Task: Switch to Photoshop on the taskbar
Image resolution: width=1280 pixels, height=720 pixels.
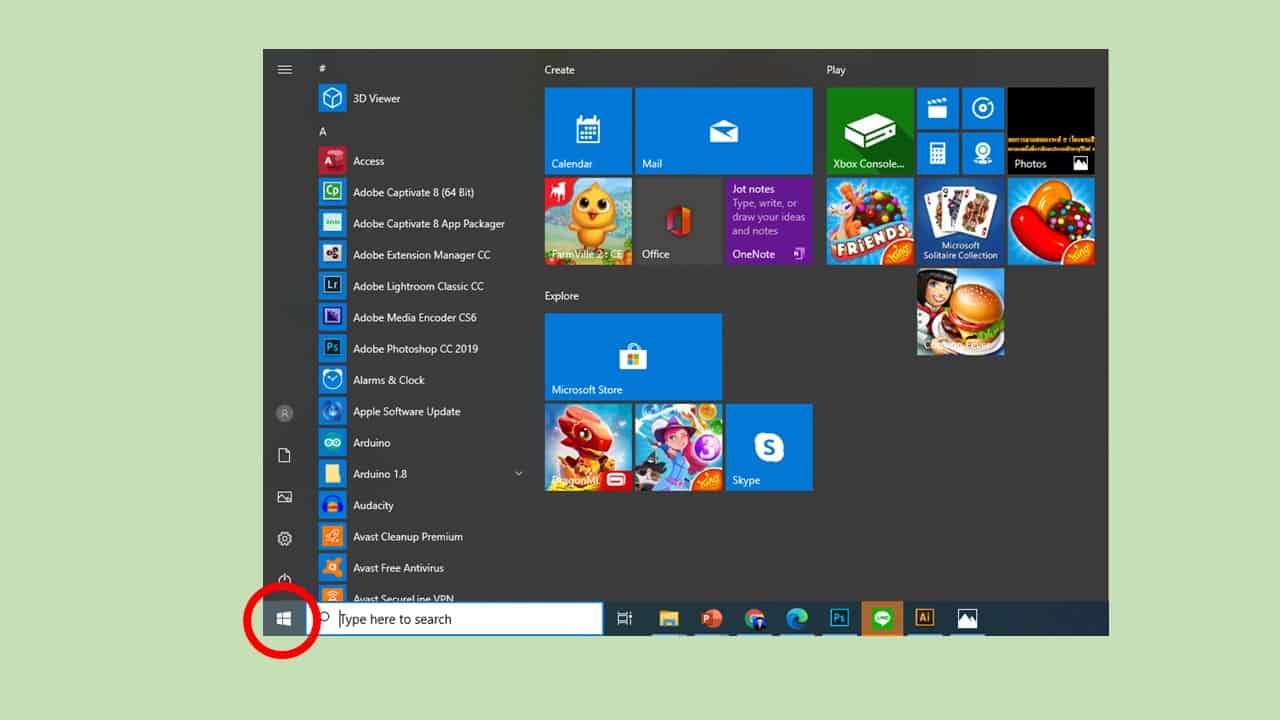Action: tap(840, 619)
